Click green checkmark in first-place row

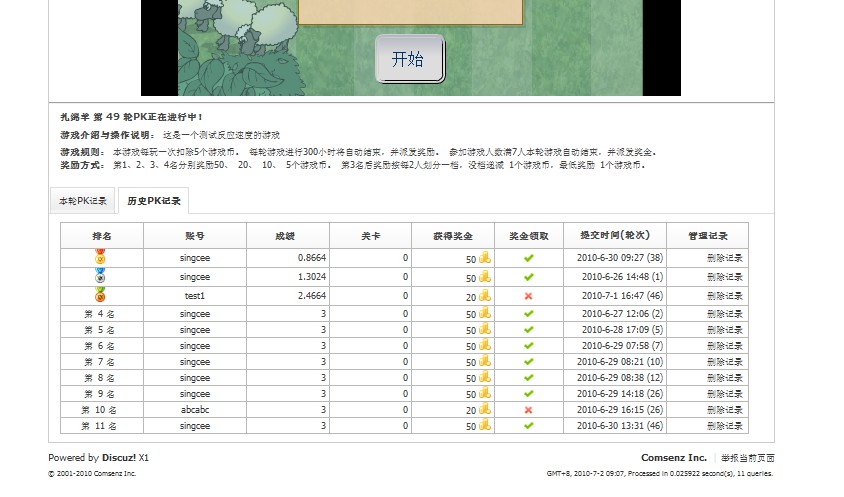click(528, 258)
